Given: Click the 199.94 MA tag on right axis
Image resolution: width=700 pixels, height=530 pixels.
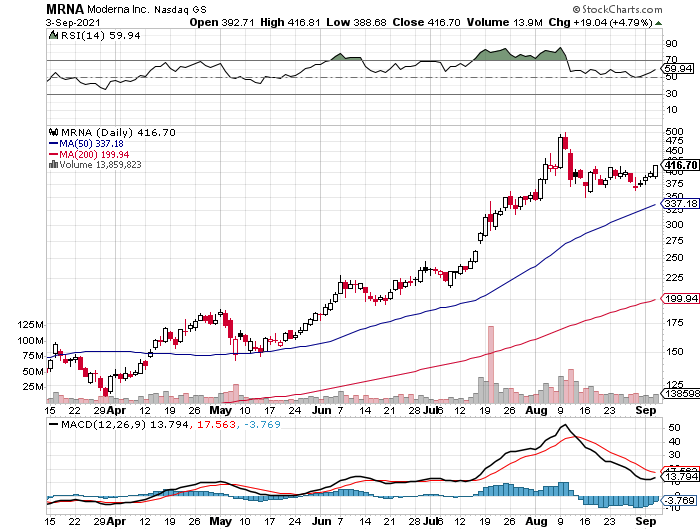Looking at the screenshot, I should click(680, 298).
